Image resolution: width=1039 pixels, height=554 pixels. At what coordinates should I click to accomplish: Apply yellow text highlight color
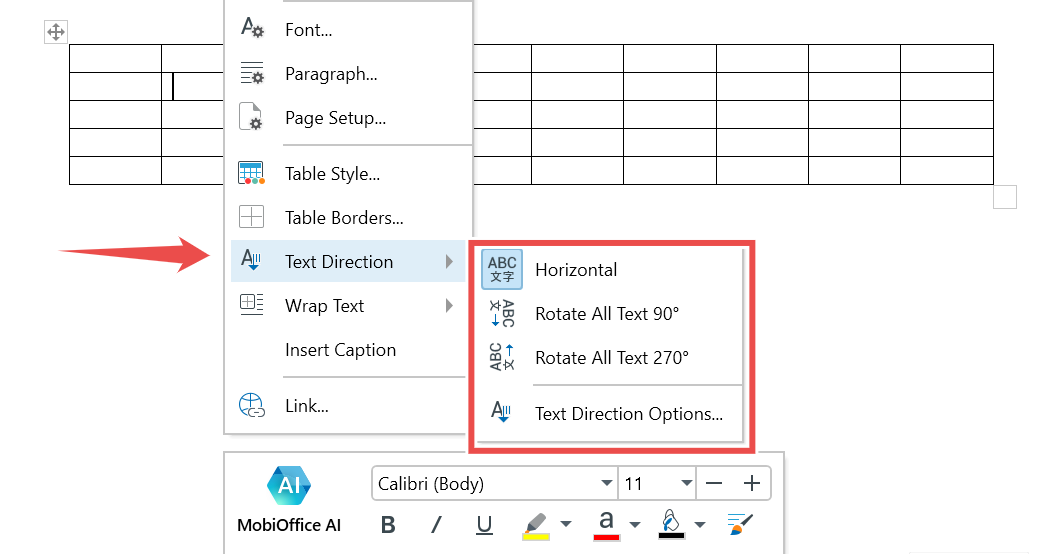535,526
